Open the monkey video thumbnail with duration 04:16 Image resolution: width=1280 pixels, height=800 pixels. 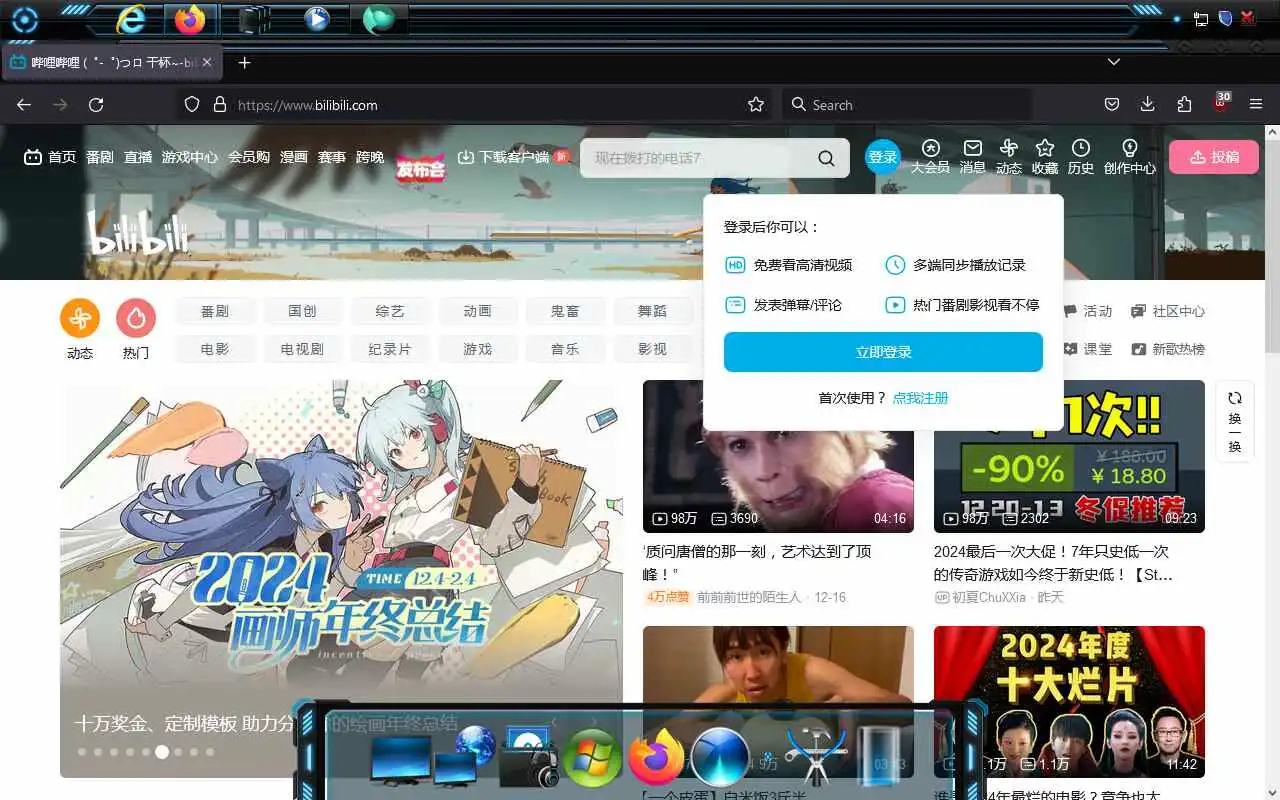[x=778, y=456]
